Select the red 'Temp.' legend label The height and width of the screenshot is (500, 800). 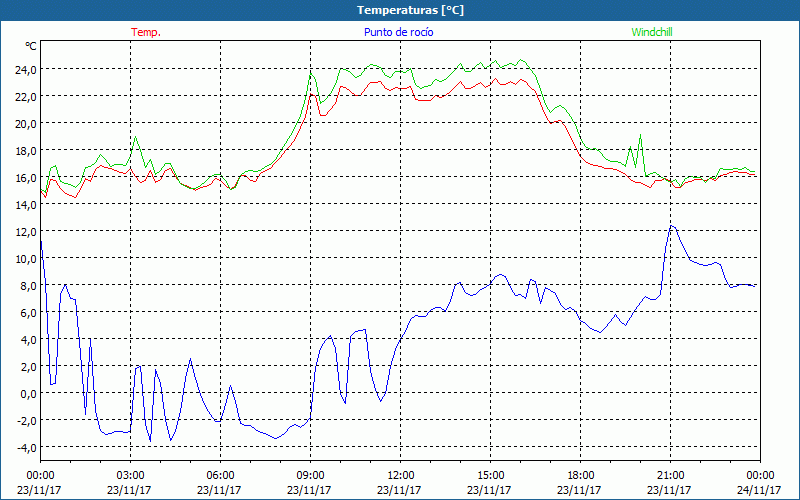click(146, 32)
